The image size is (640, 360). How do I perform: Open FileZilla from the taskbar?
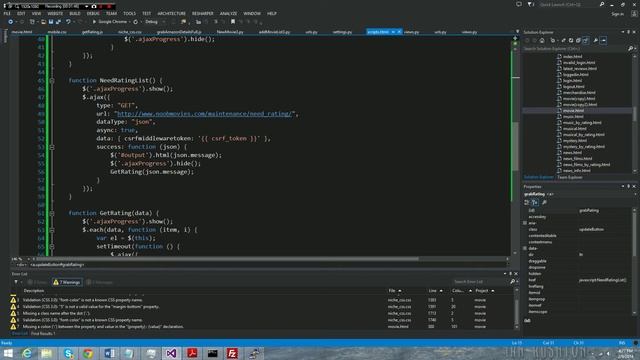pyautogui.click(x=232, y=353)
